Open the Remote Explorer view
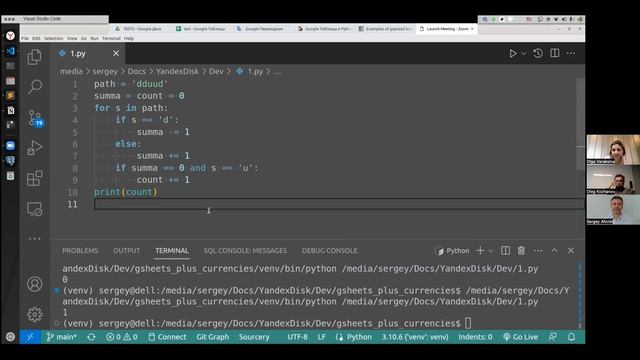The height and width of the screenshot is (360, 640). tap(34, 209)
